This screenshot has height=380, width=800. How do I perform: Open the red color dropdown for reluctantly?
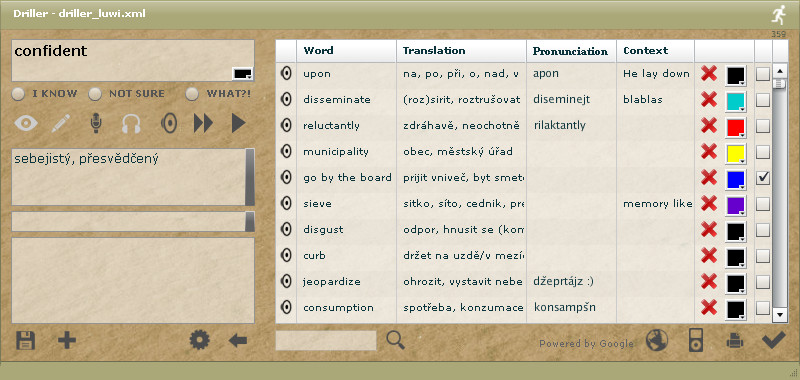[x=736, y=126]
